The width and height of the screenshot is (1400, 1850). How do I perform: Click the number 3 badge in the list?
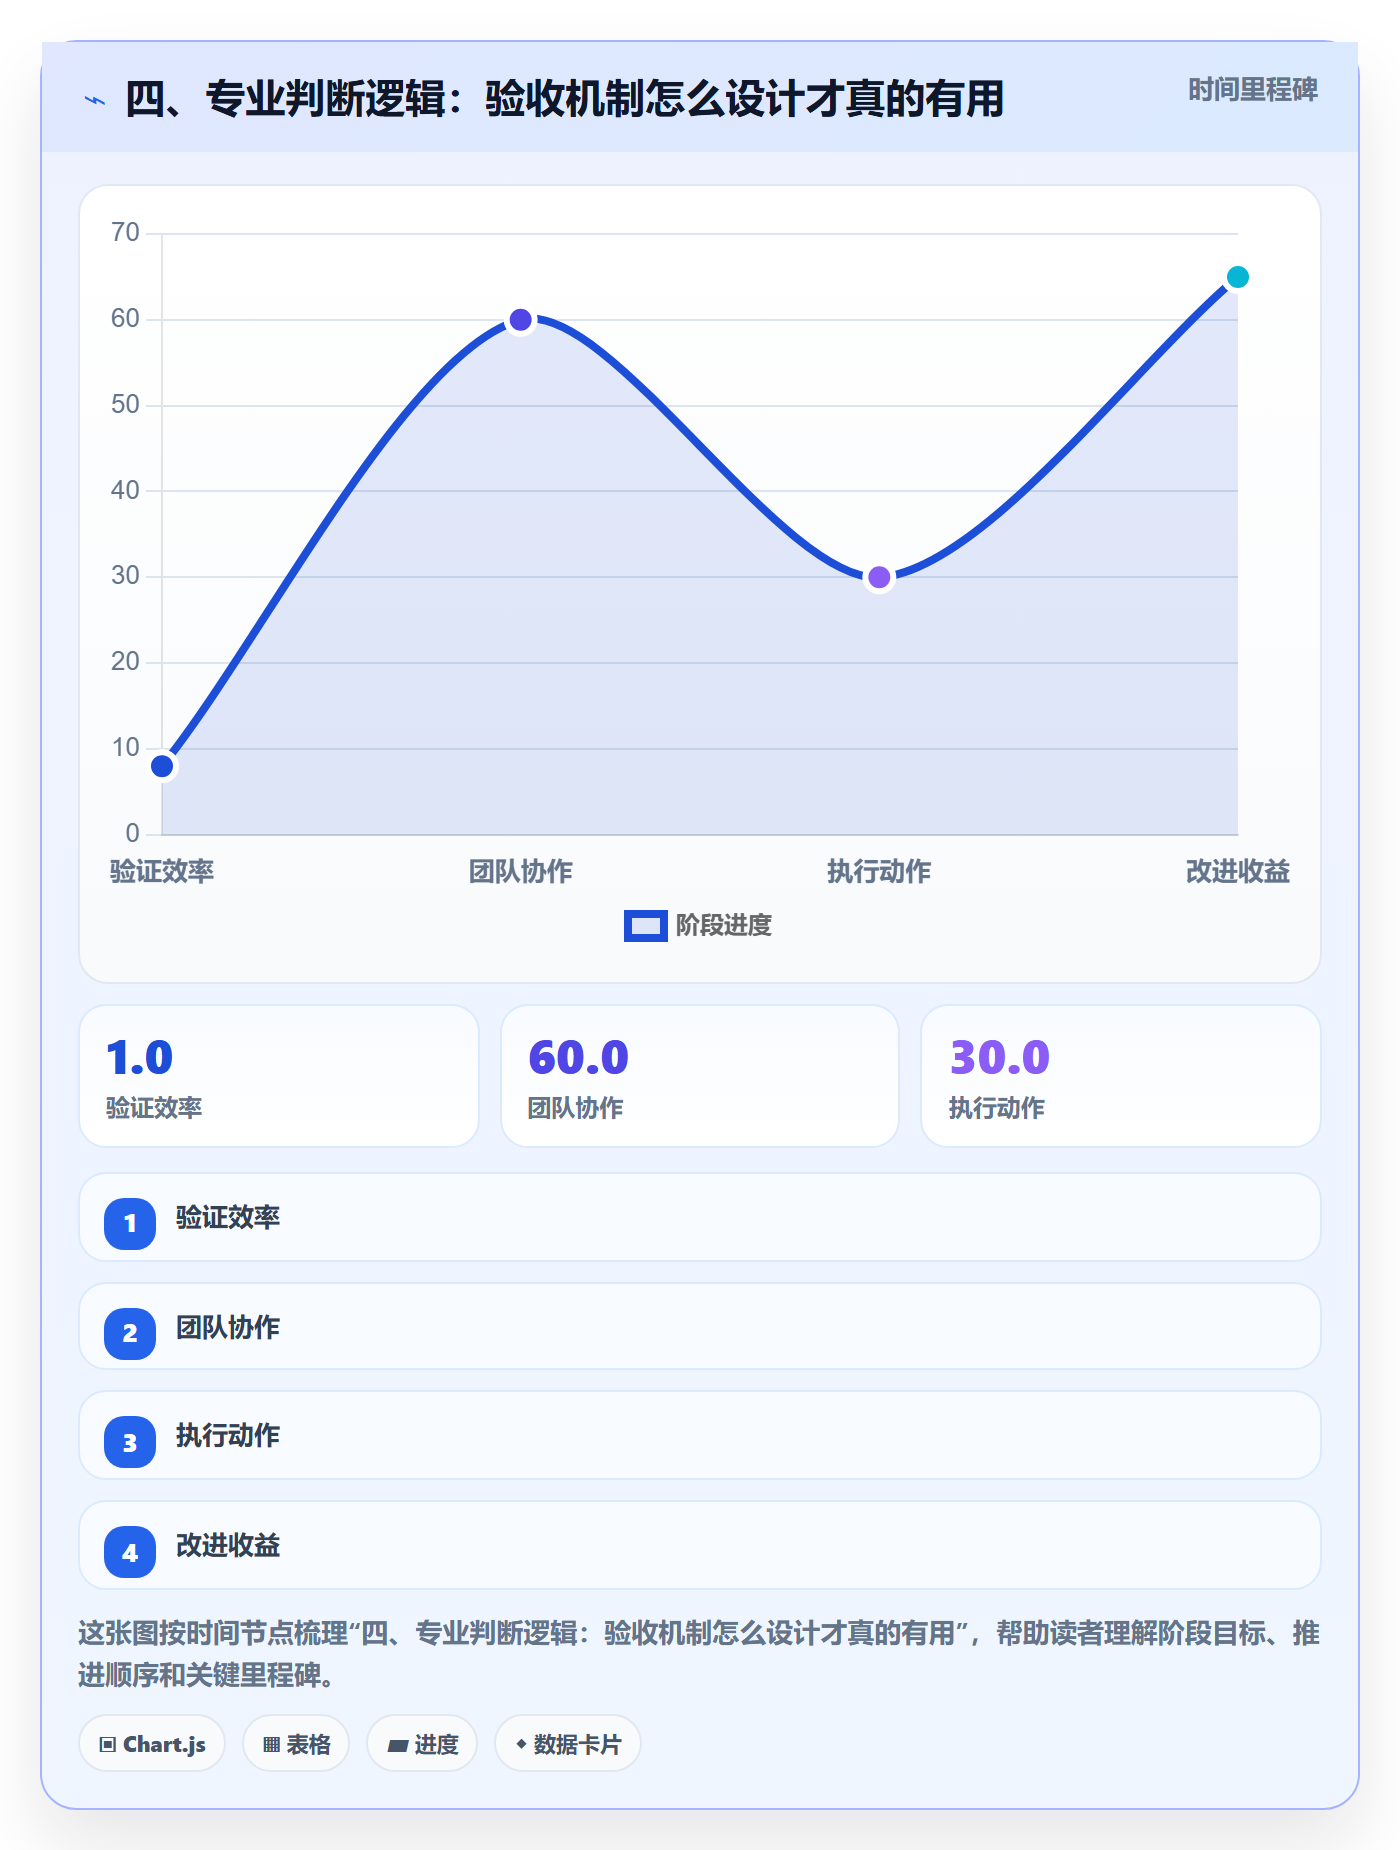130,1442
